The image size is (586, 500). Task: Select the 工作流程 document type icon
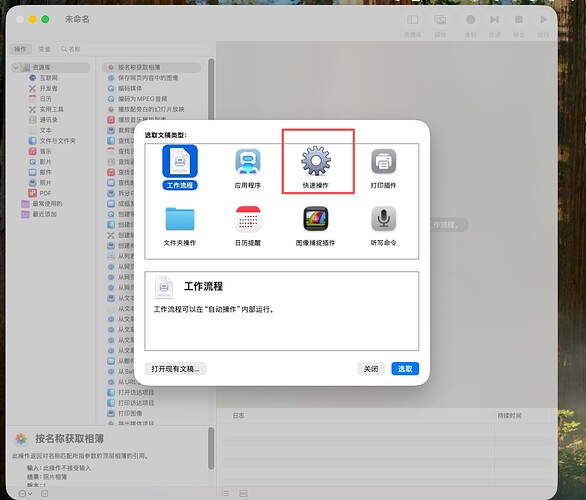(180, 161)
